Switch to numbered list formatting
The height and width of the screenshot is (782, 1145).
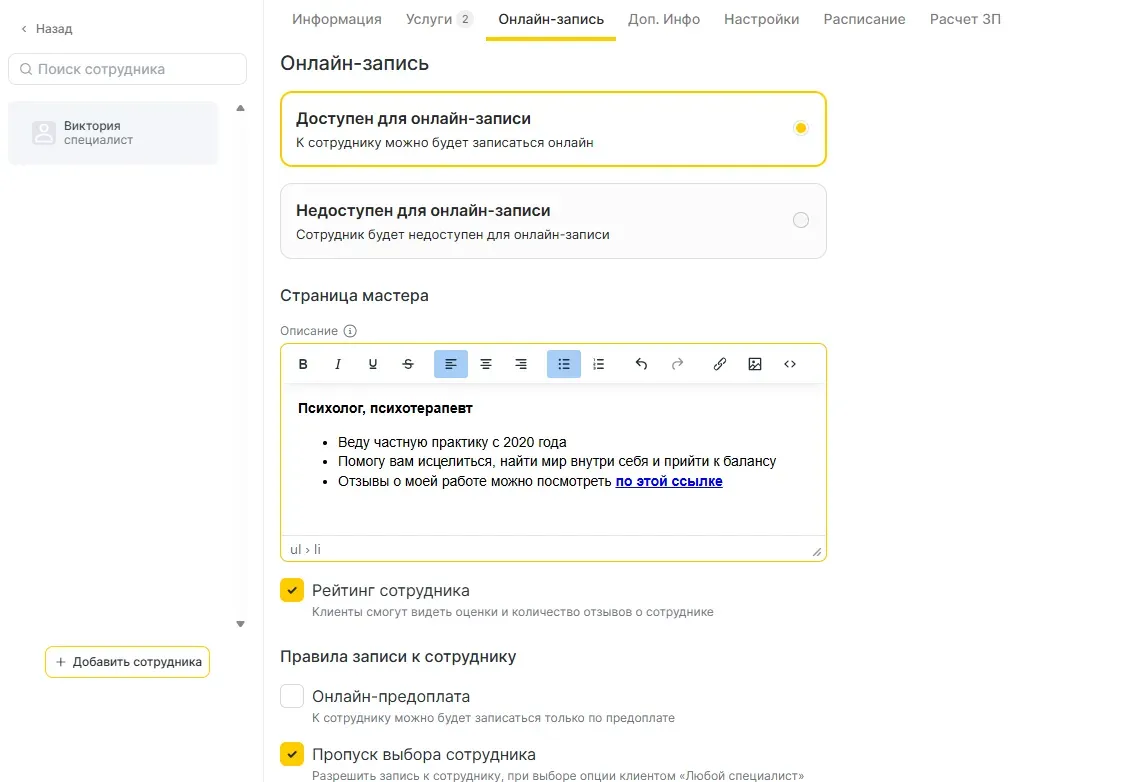pos(599,364)
